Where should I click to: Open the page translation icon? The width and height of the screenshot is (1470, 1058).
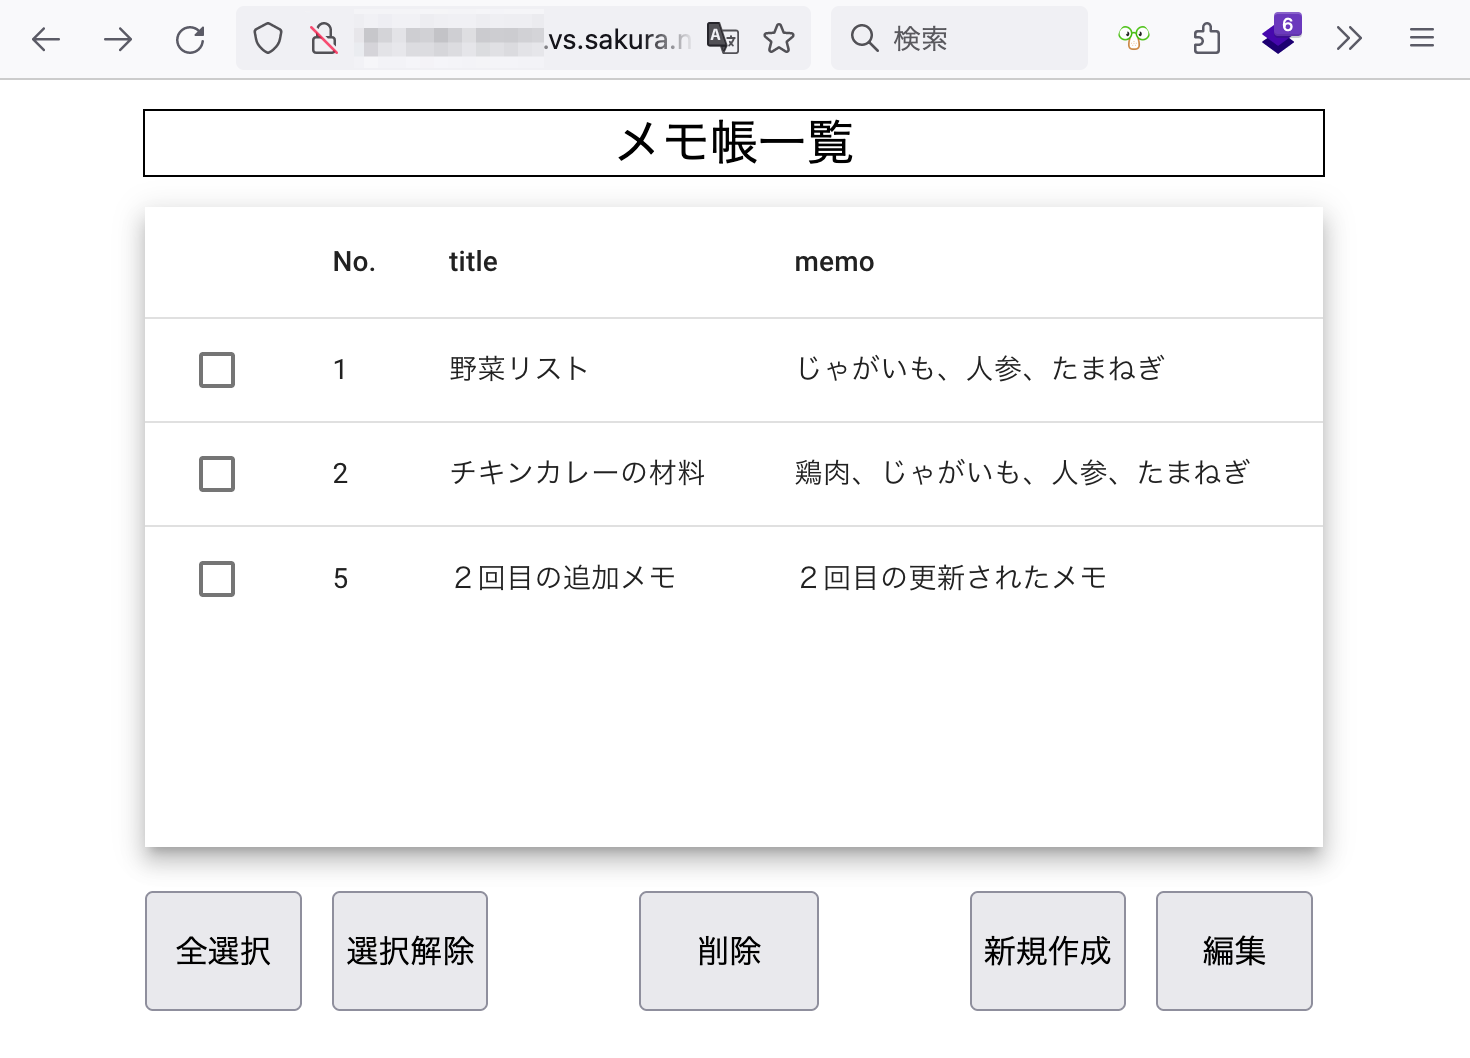click(x=722, y=39)
